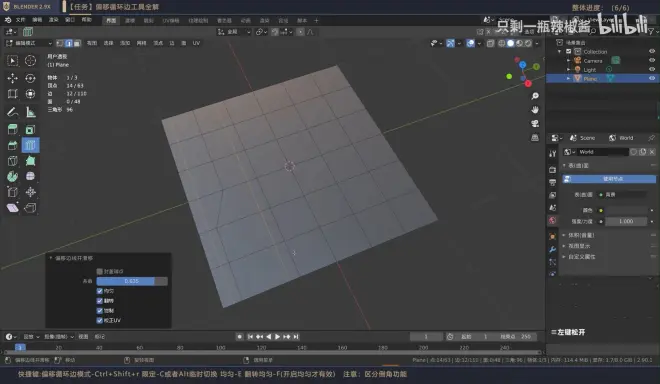Image resolution: width=660 pixels, height=384 pixels.
Task: Click the viewport zoom magnifier icon
Action: tap(535, 96)
